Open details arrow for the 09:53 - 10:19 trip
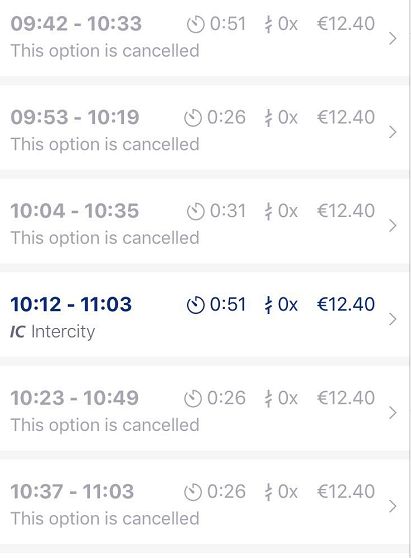The height and width of the screenshot is (558, 411). pos(392,132)
